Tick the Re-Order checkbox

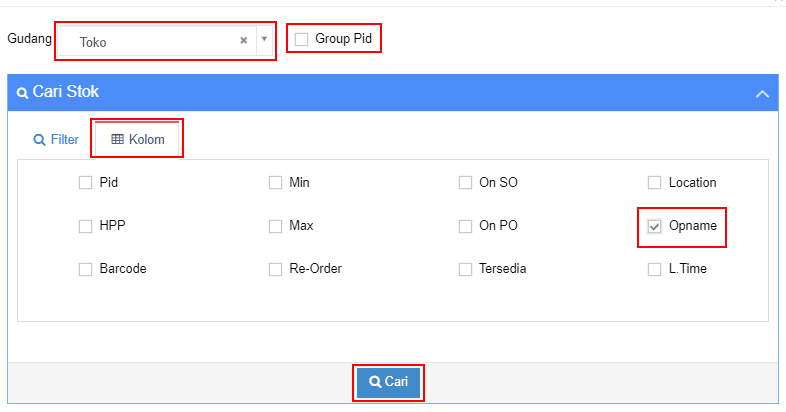click(x=275, y=269)
